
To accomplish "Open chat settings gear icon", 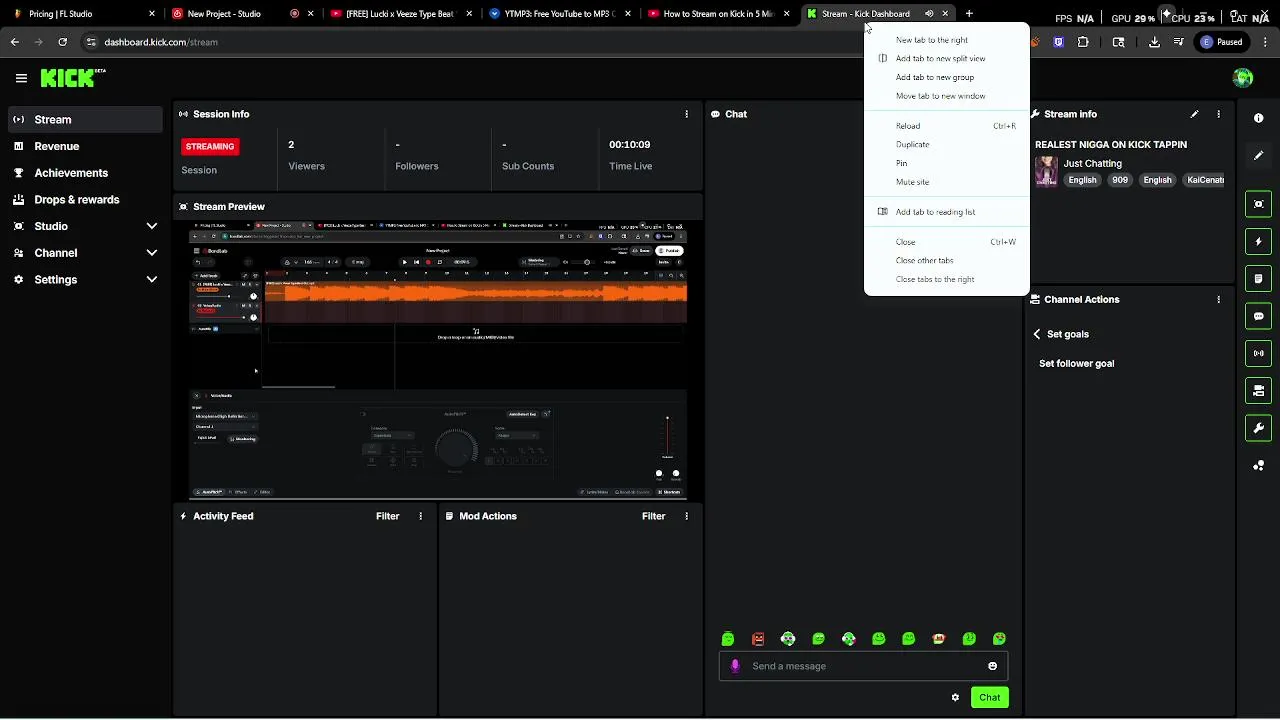I will (955, 697).
